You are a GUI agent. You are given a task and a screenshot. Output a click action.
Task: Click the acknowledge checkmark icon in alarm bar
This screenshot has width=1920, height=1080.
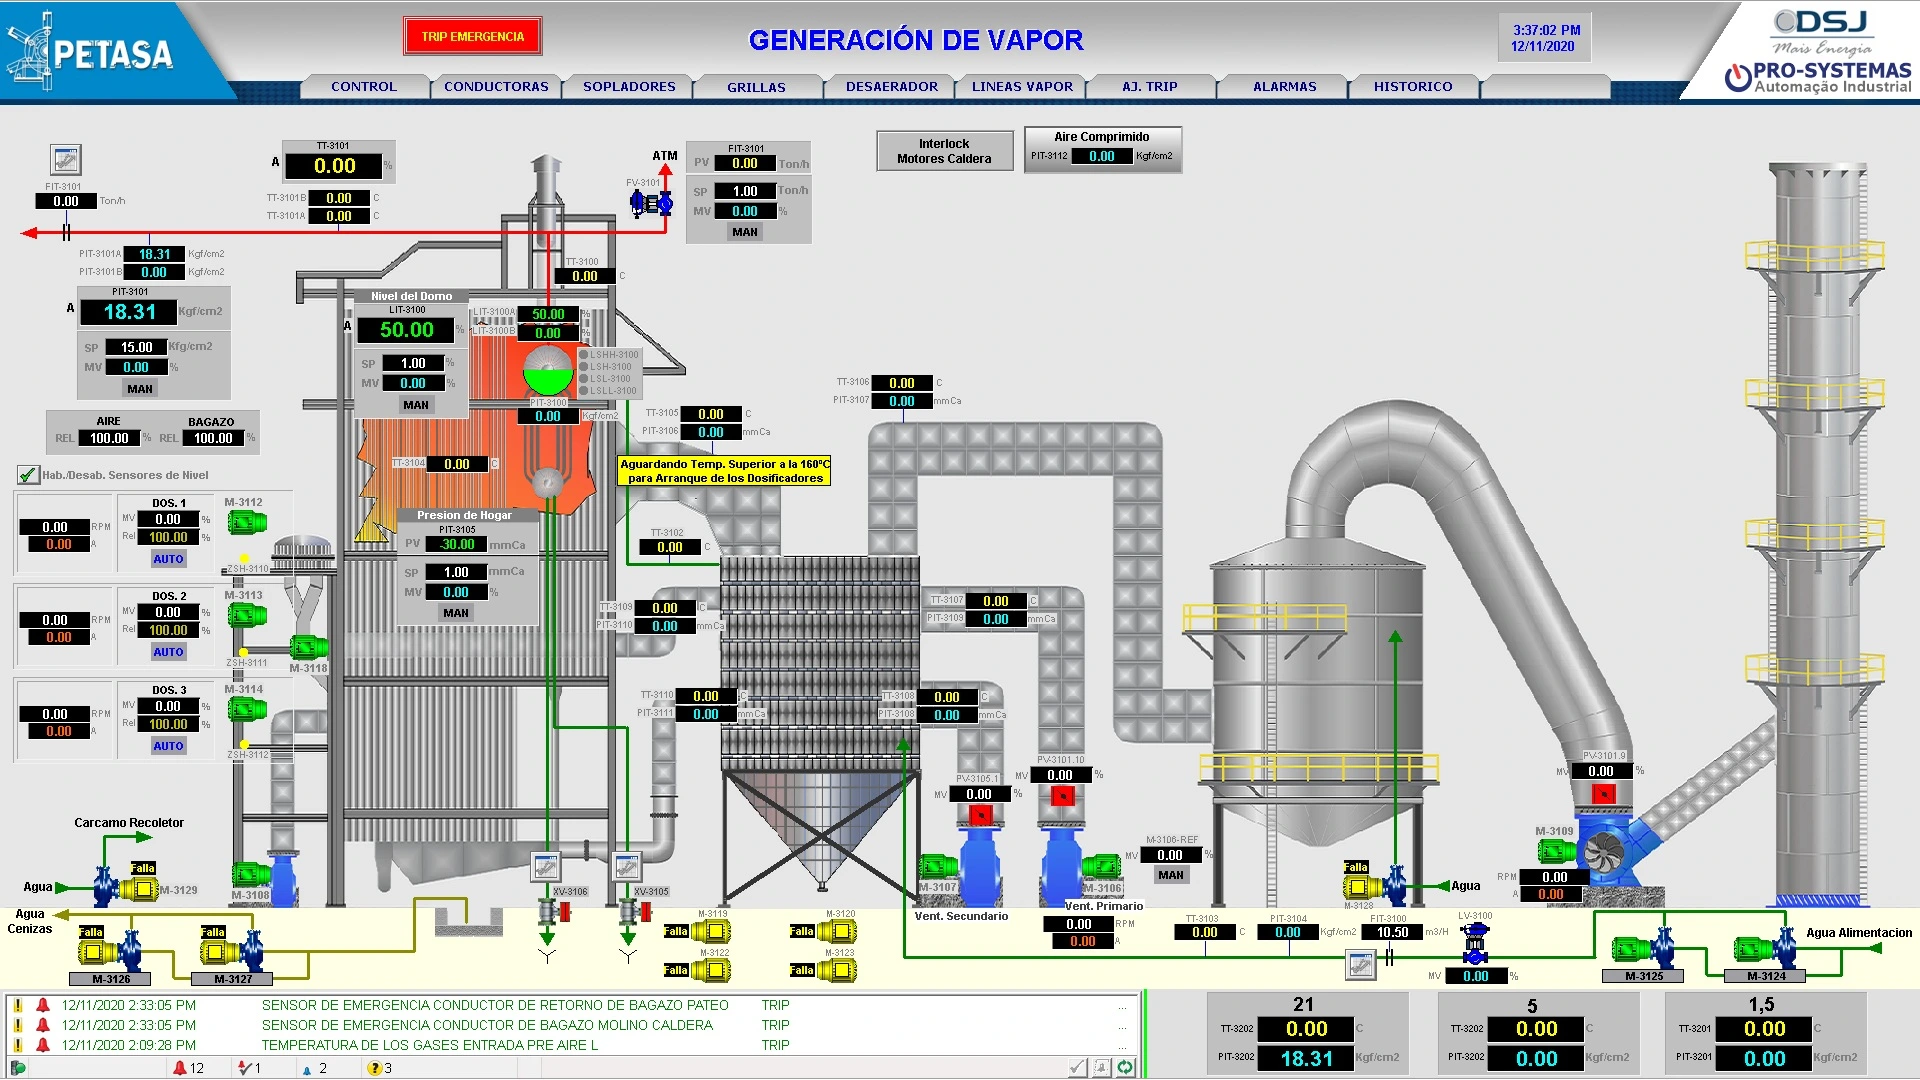tap(1077, 1068)
